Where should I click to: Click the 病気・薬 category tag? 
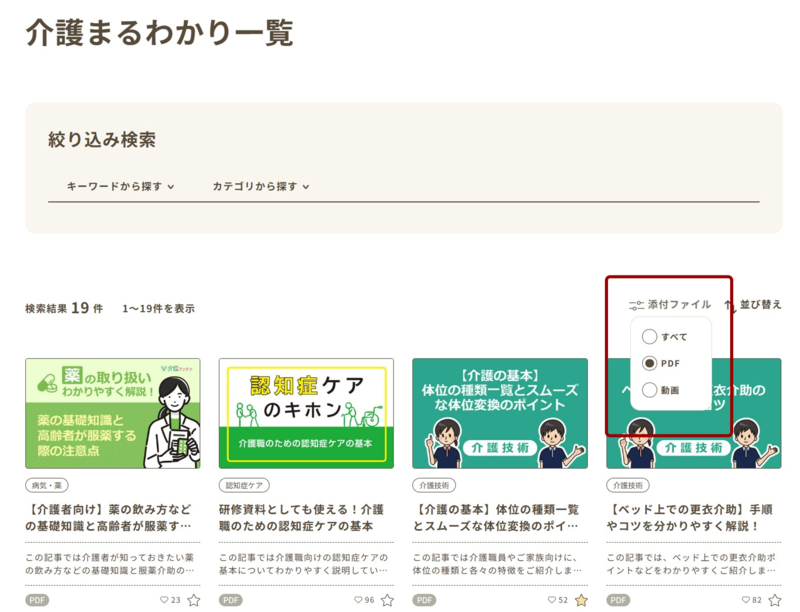[x=47, y=485]
